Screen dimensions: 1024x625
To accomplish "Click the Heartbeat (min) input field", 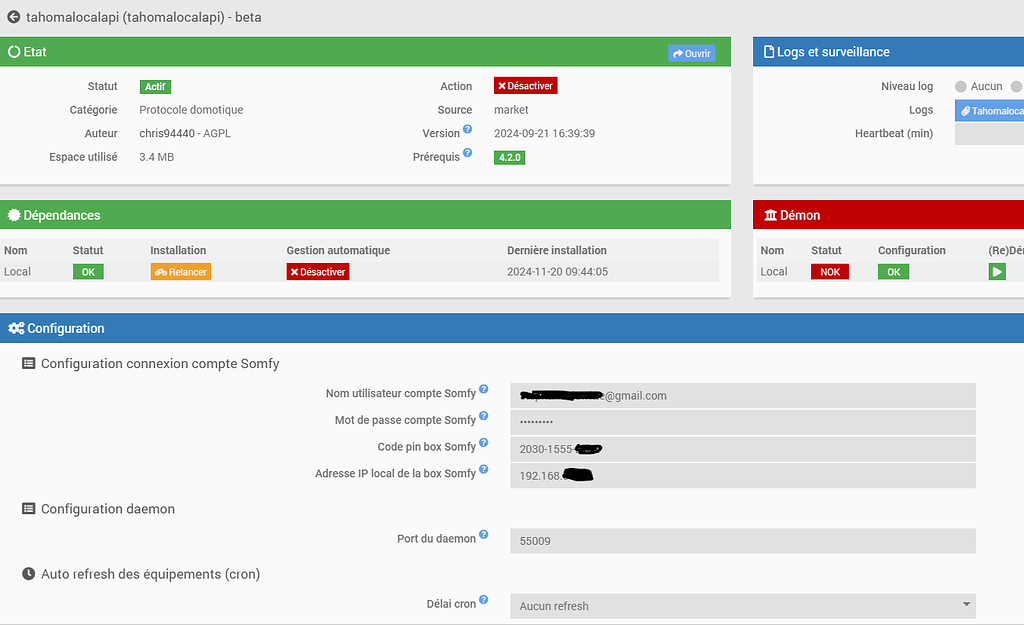I will [988, 133].
